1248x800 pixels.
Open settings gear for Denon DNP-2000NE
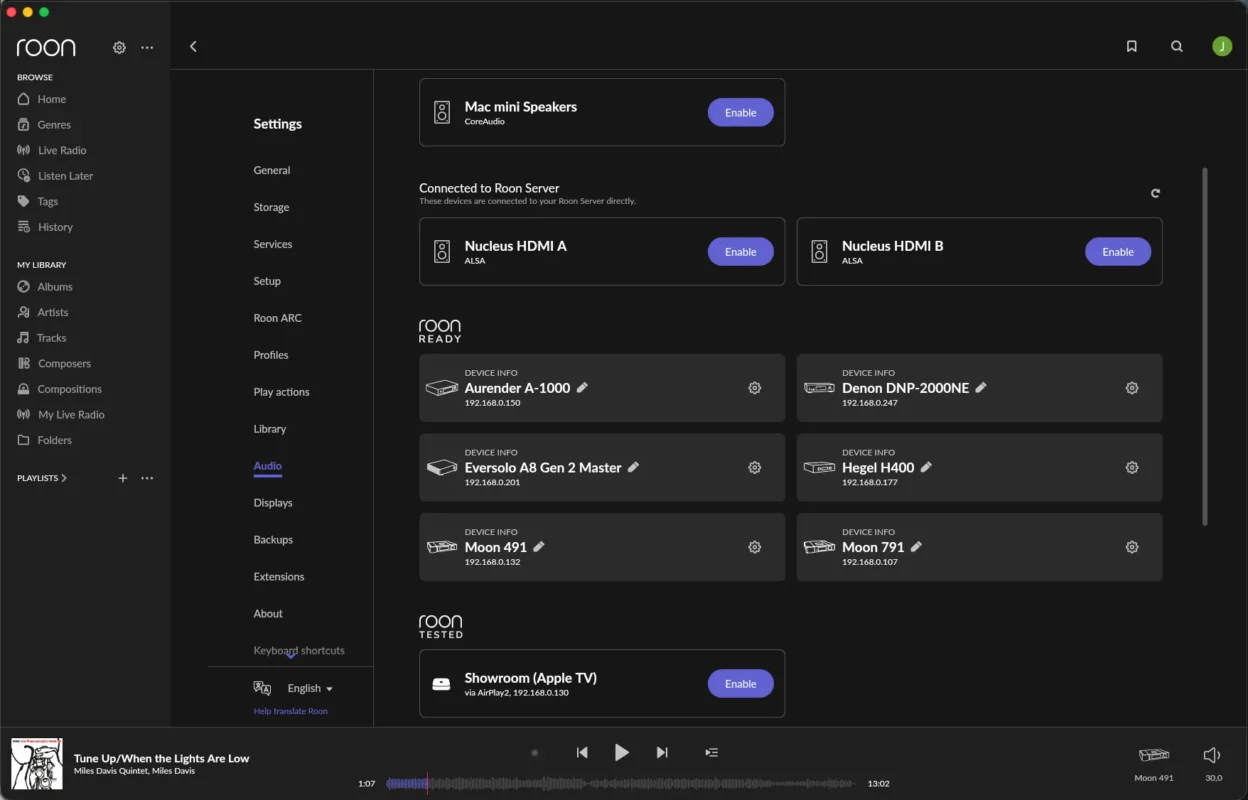pos(1132,388)
